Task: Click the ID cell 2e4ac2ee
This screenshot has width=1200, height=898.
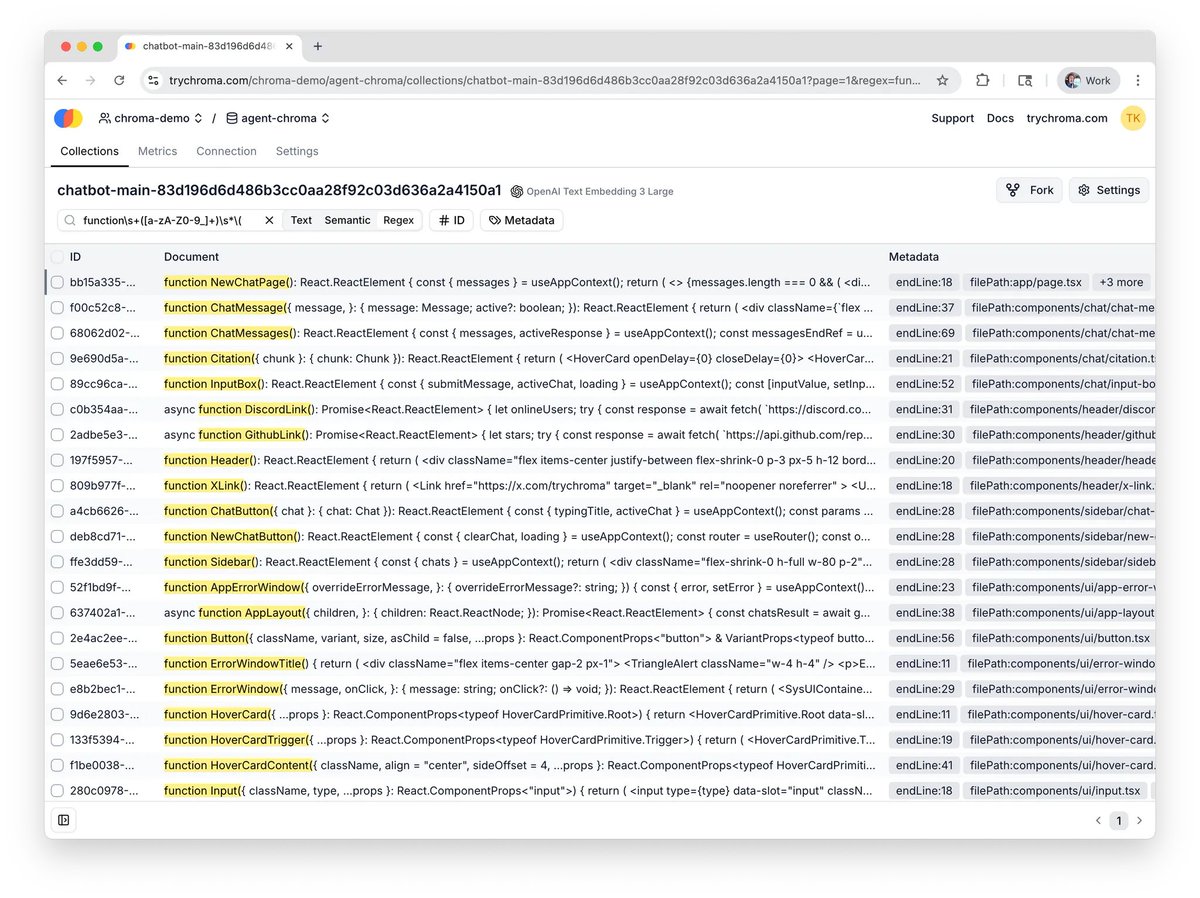Action: [x=102, y=638]
